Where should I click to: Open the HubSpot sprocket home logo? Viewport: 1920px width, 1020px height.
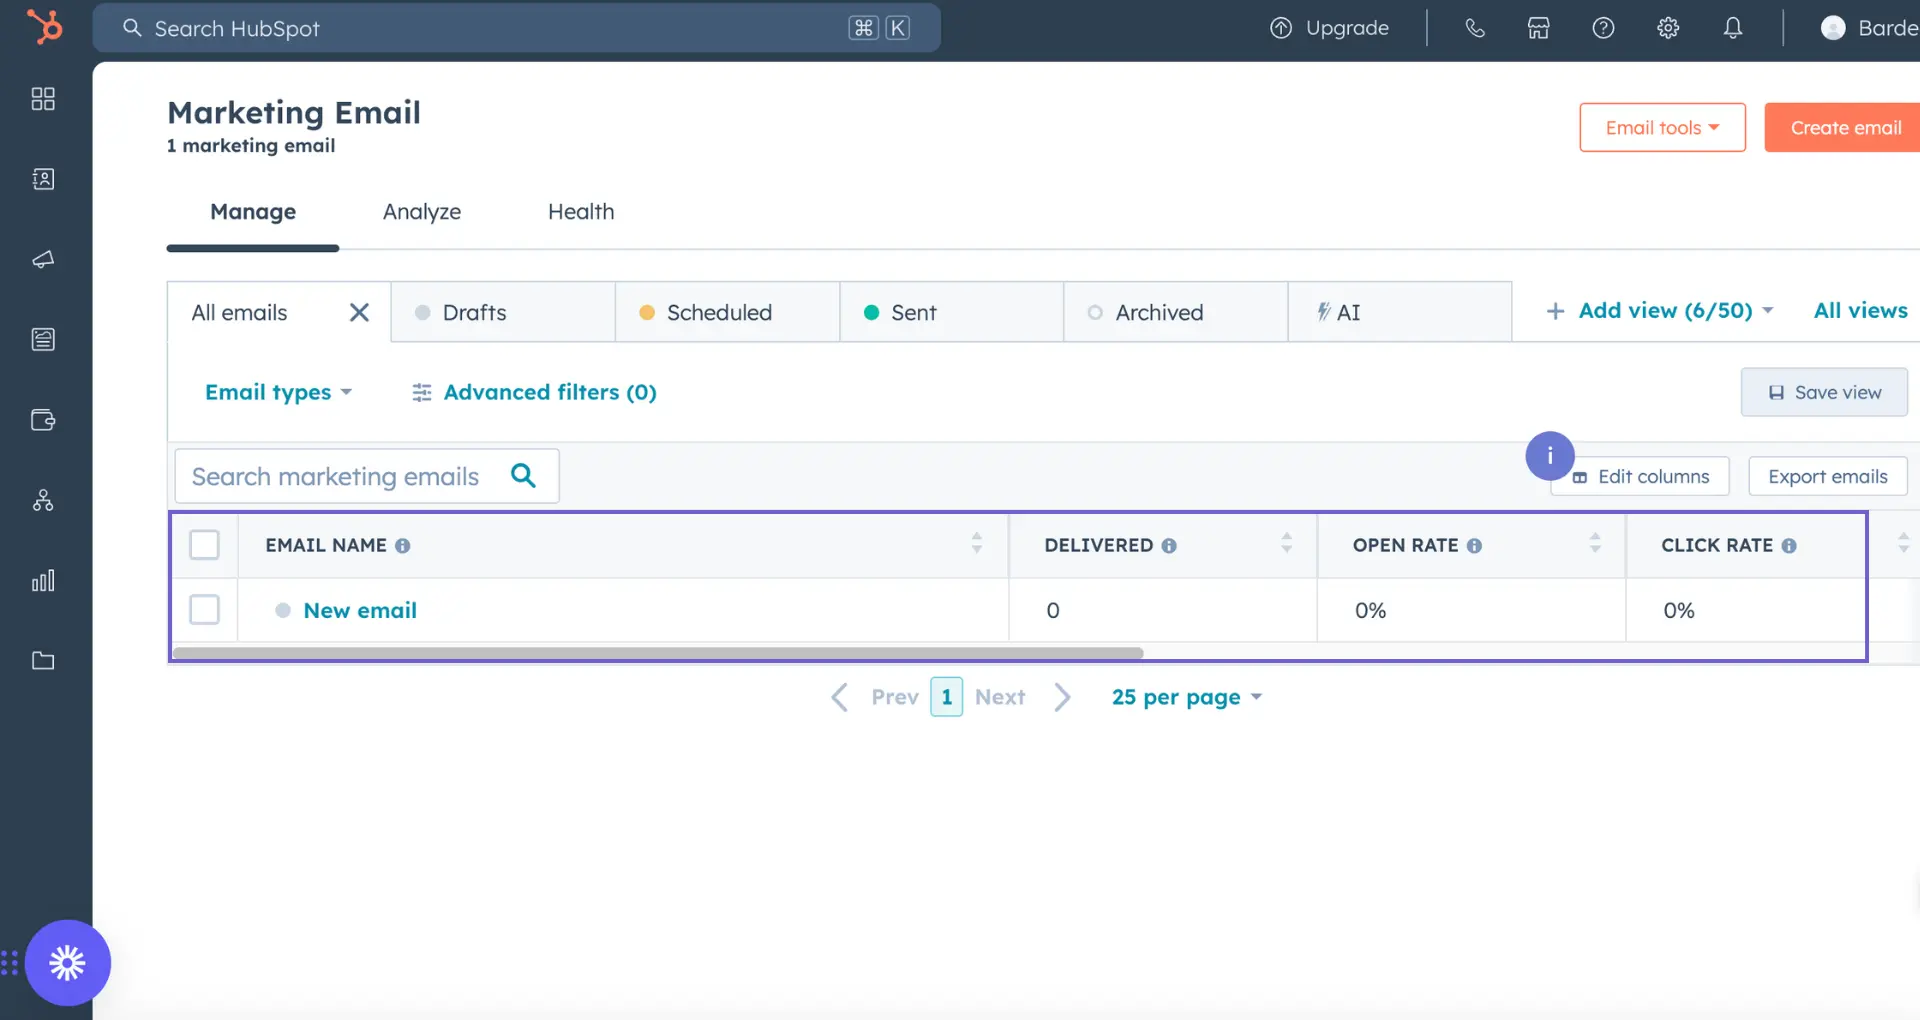click(45, 27)
